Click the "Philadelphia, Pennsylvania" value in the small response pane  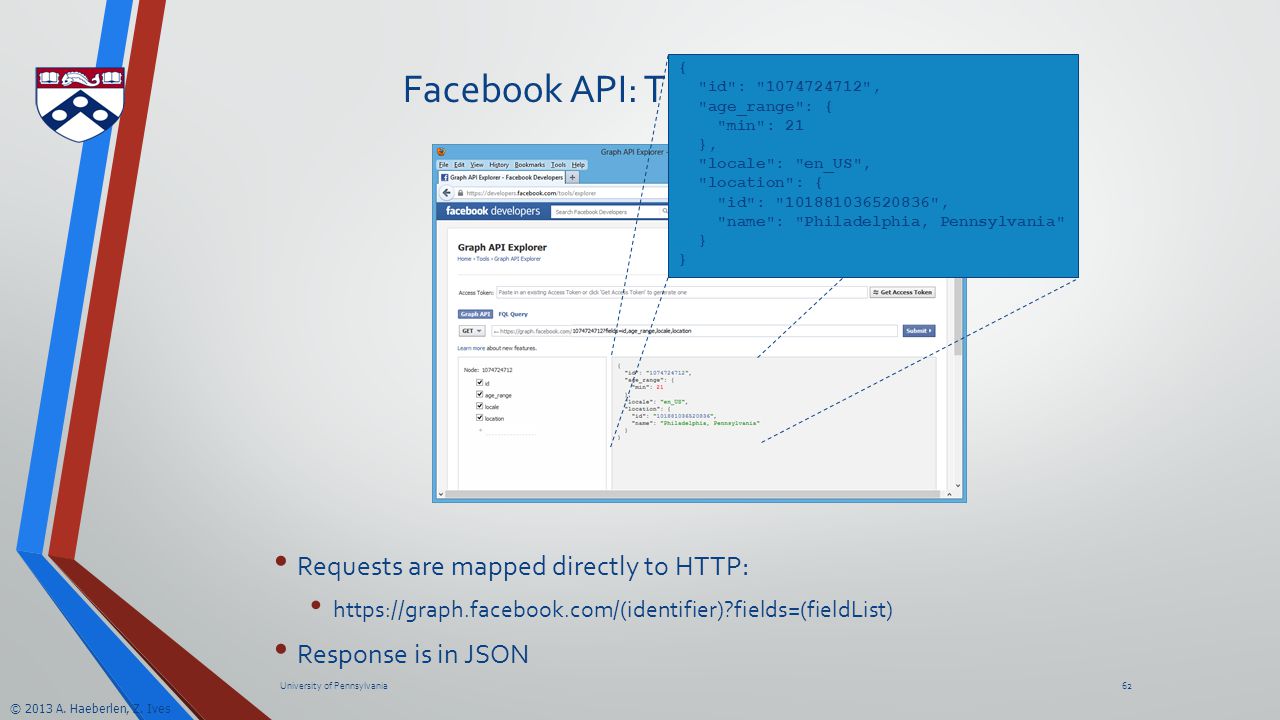[710, 423]
